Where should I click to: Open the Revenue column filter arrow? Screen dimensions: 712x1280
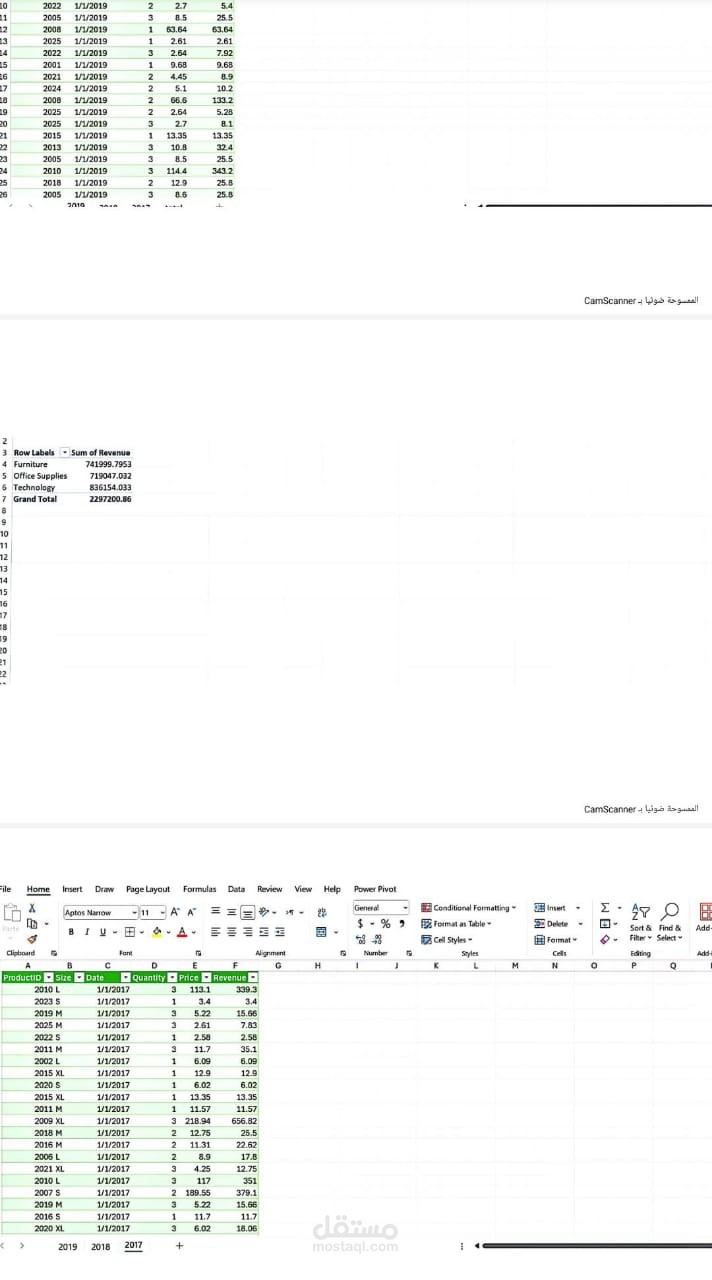click(253, 977)
